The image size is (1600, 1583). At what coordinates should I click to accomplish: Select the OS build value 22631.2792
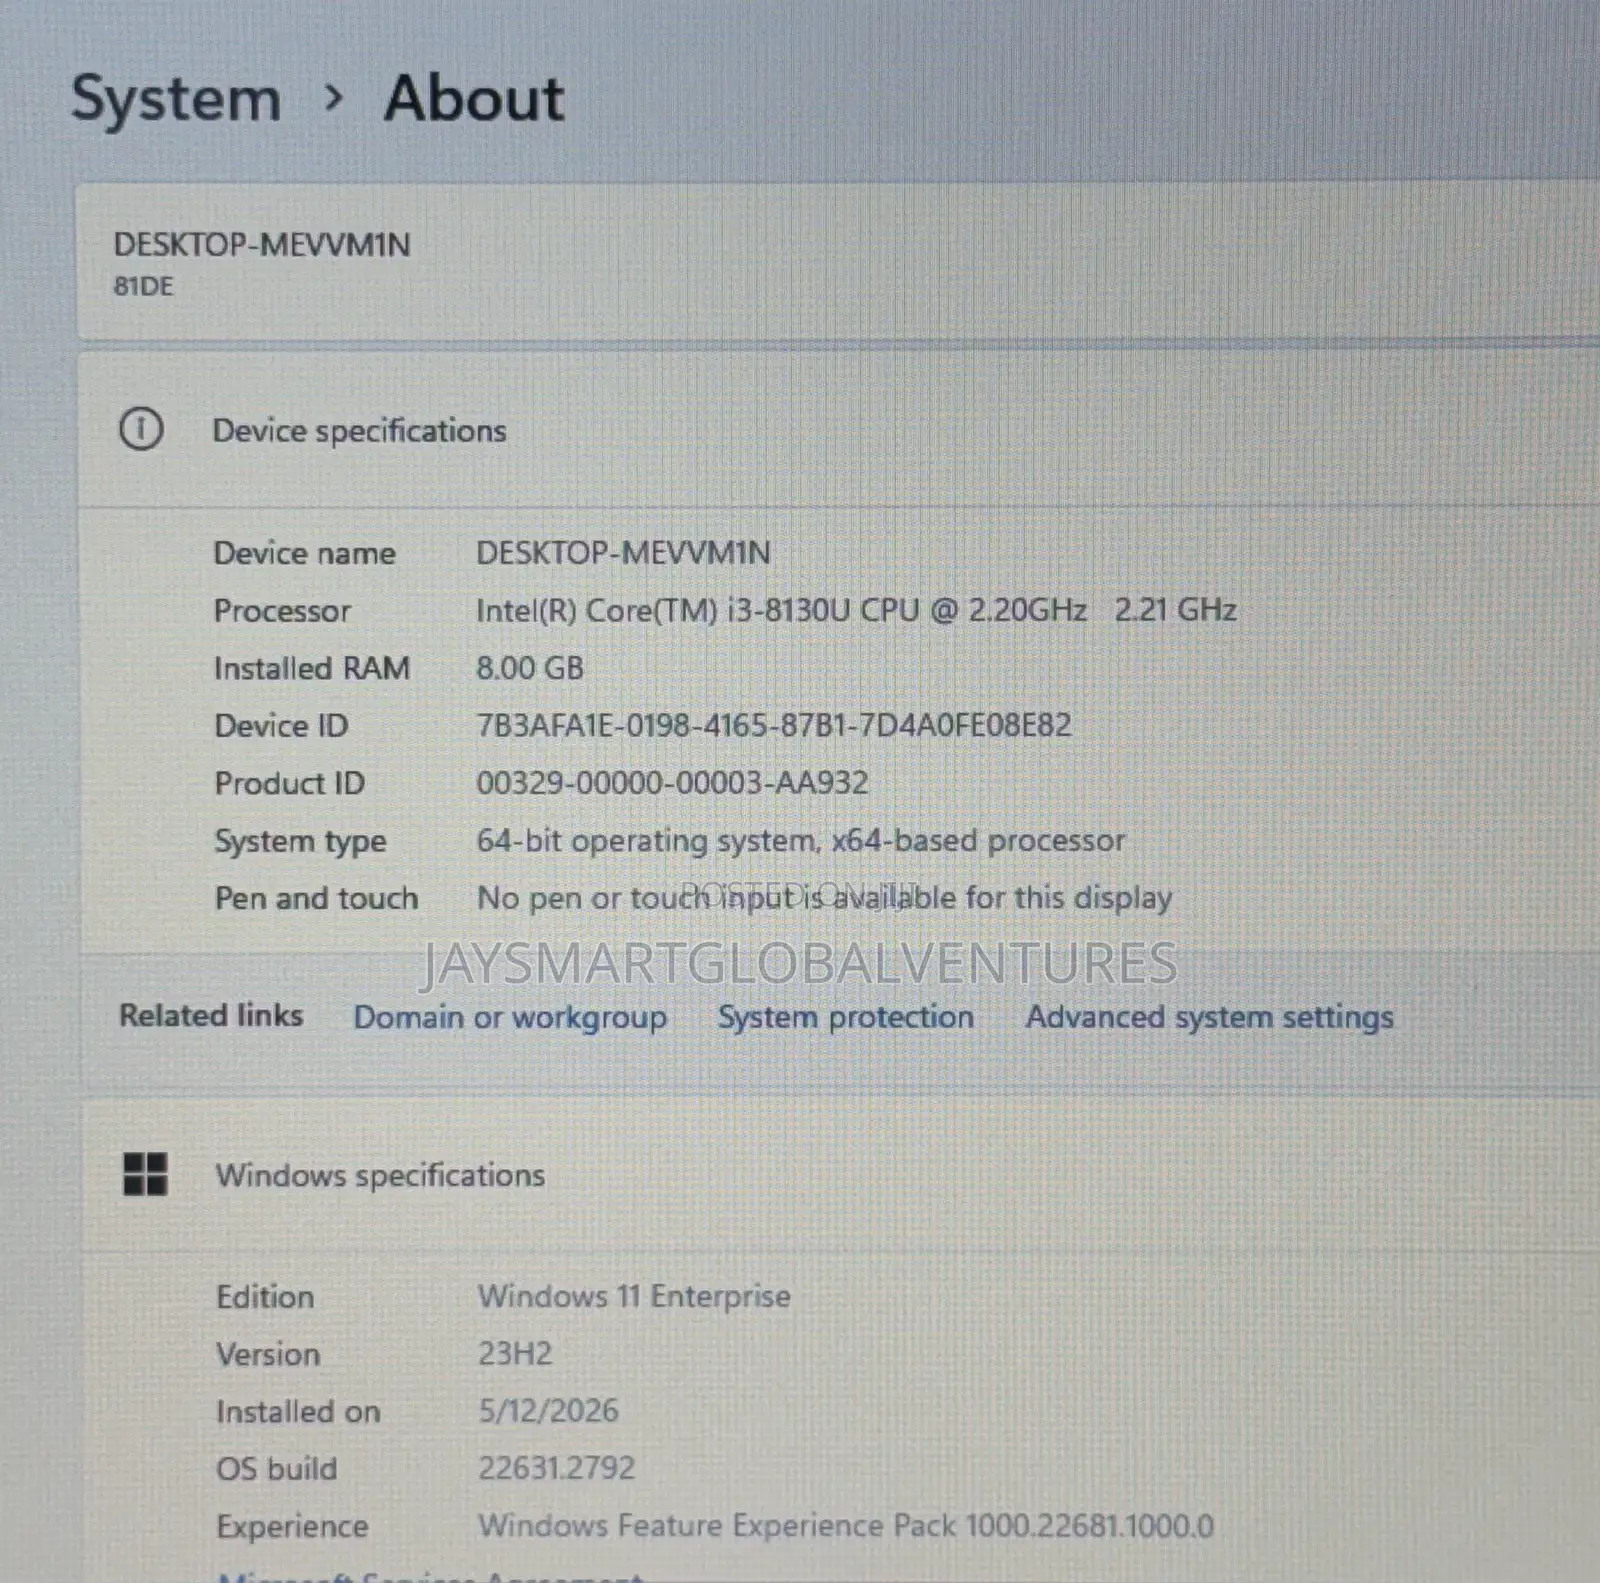[x=556, y=1468]
